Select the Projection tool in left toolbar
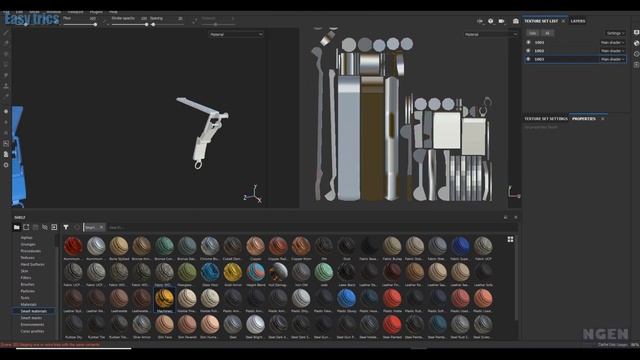This screenshot has height=360, width=640. (6, 53)
